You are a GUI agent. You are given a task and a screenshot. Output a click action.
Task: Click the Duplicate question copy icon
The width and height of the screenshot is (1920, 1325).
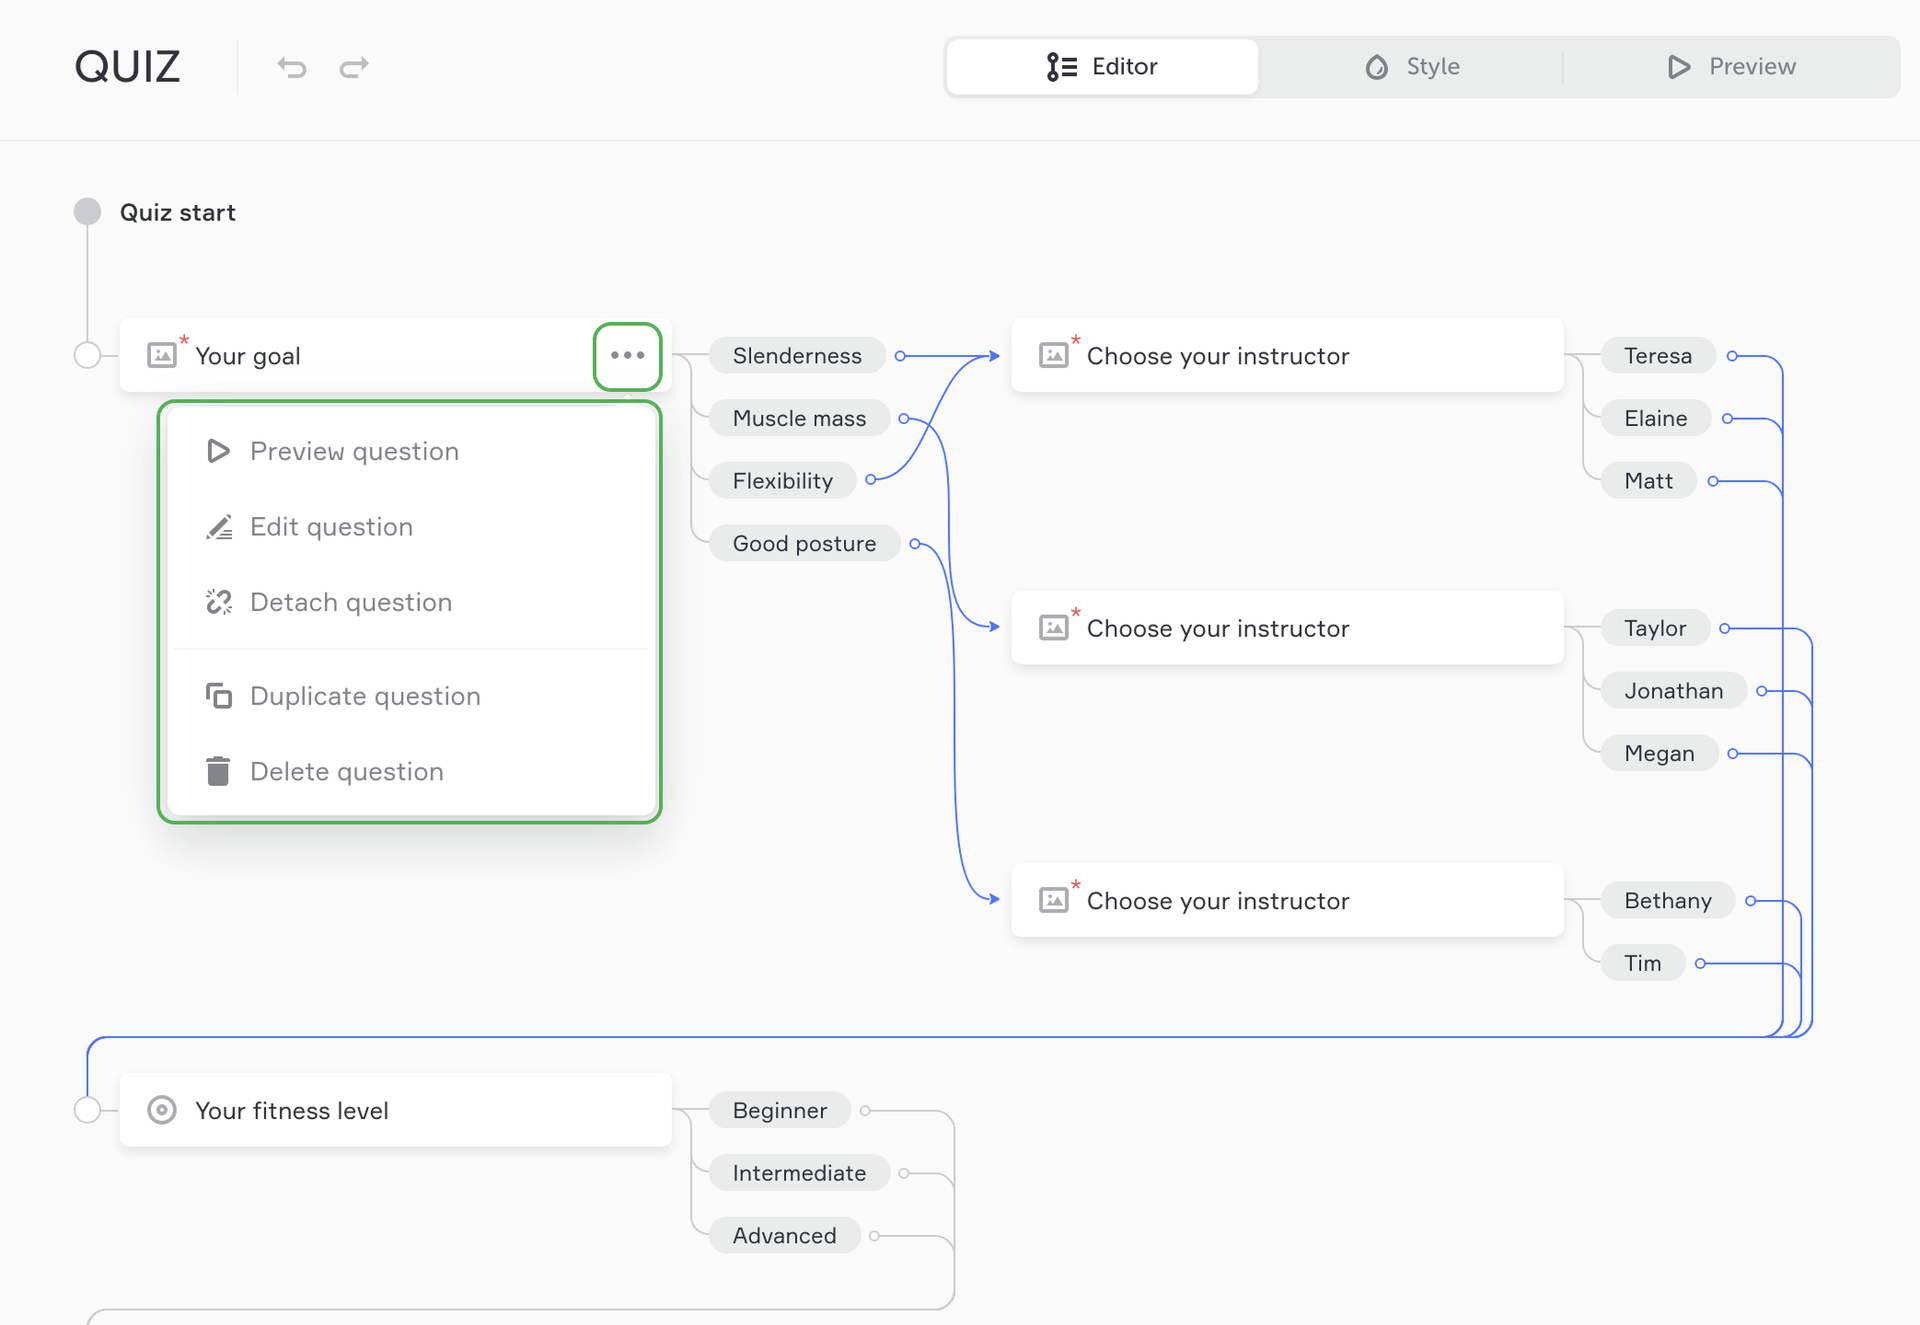click(219, 696)
